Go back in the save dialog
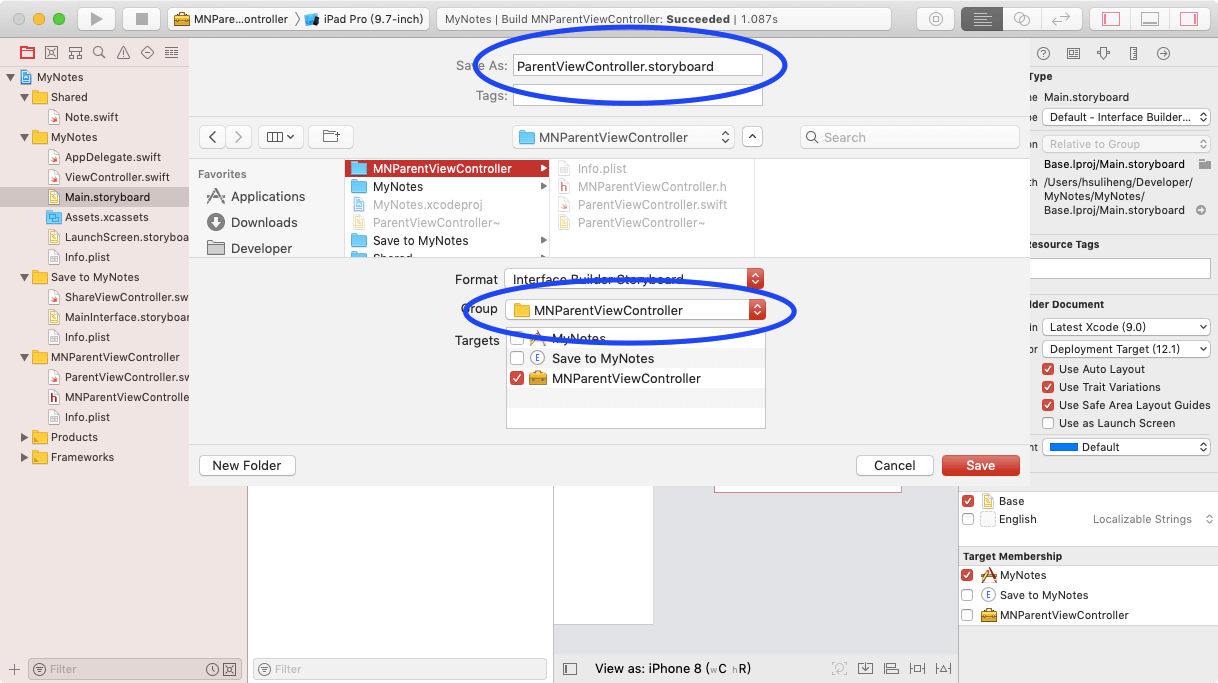 point(213,137)
